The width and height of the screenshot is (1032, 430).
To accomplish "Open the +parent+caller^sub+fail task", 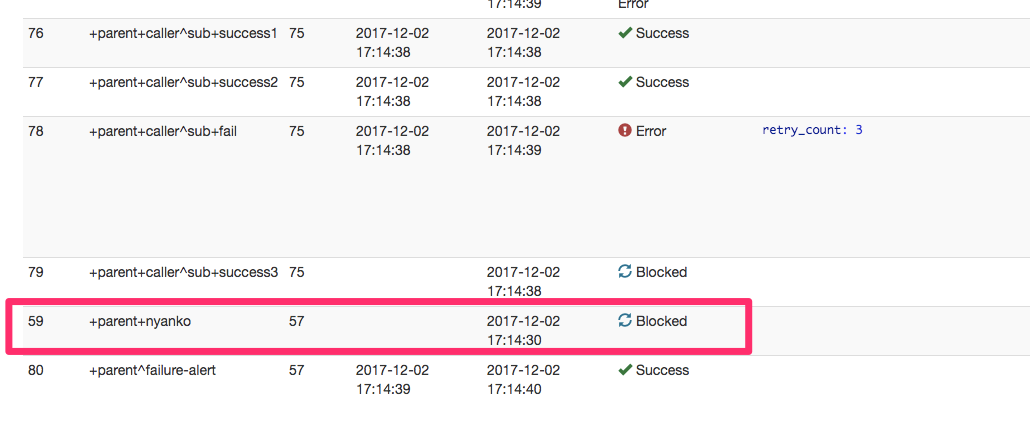I will pos(163,131).
